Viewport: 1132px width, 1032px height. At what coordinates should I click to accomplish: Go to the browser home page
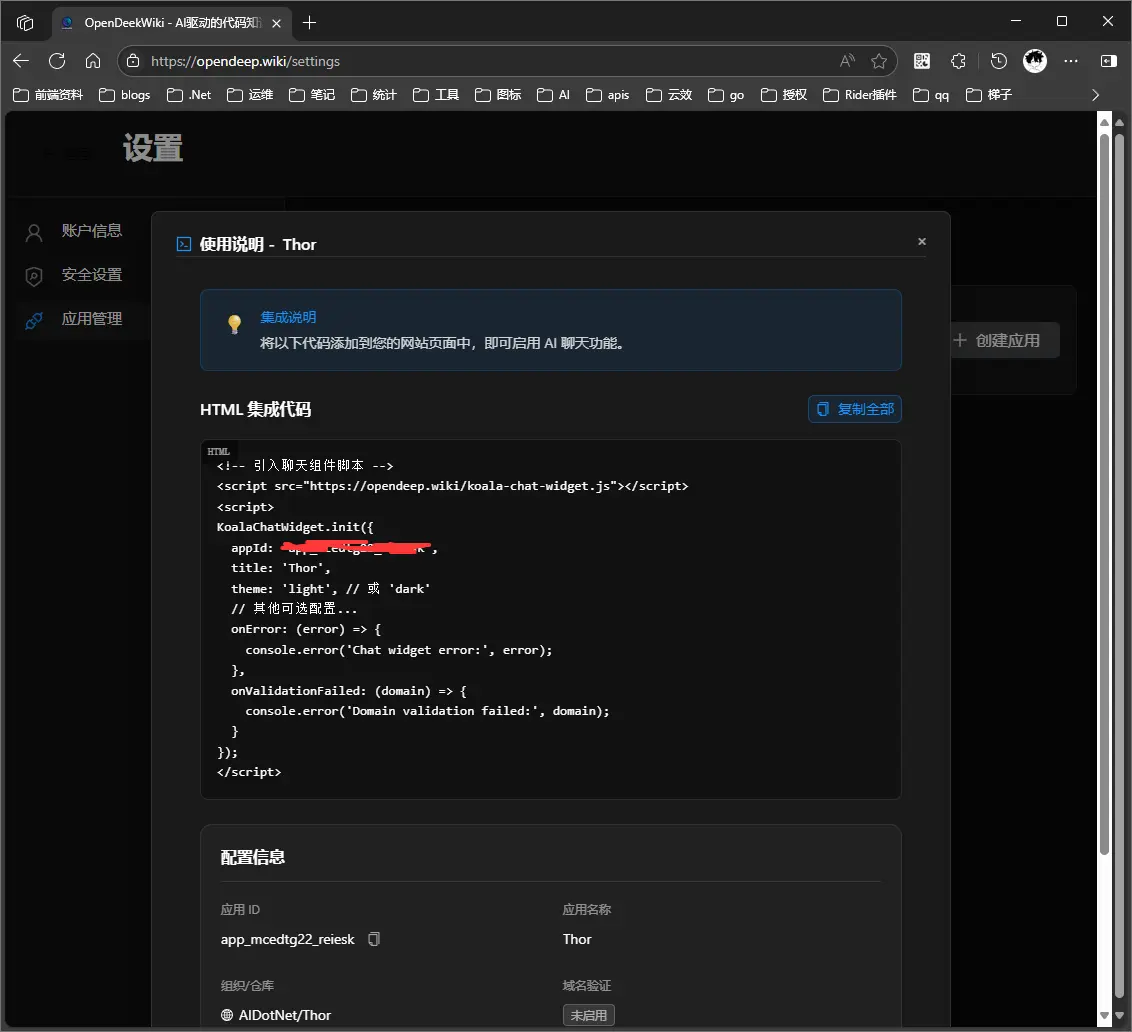93,61
